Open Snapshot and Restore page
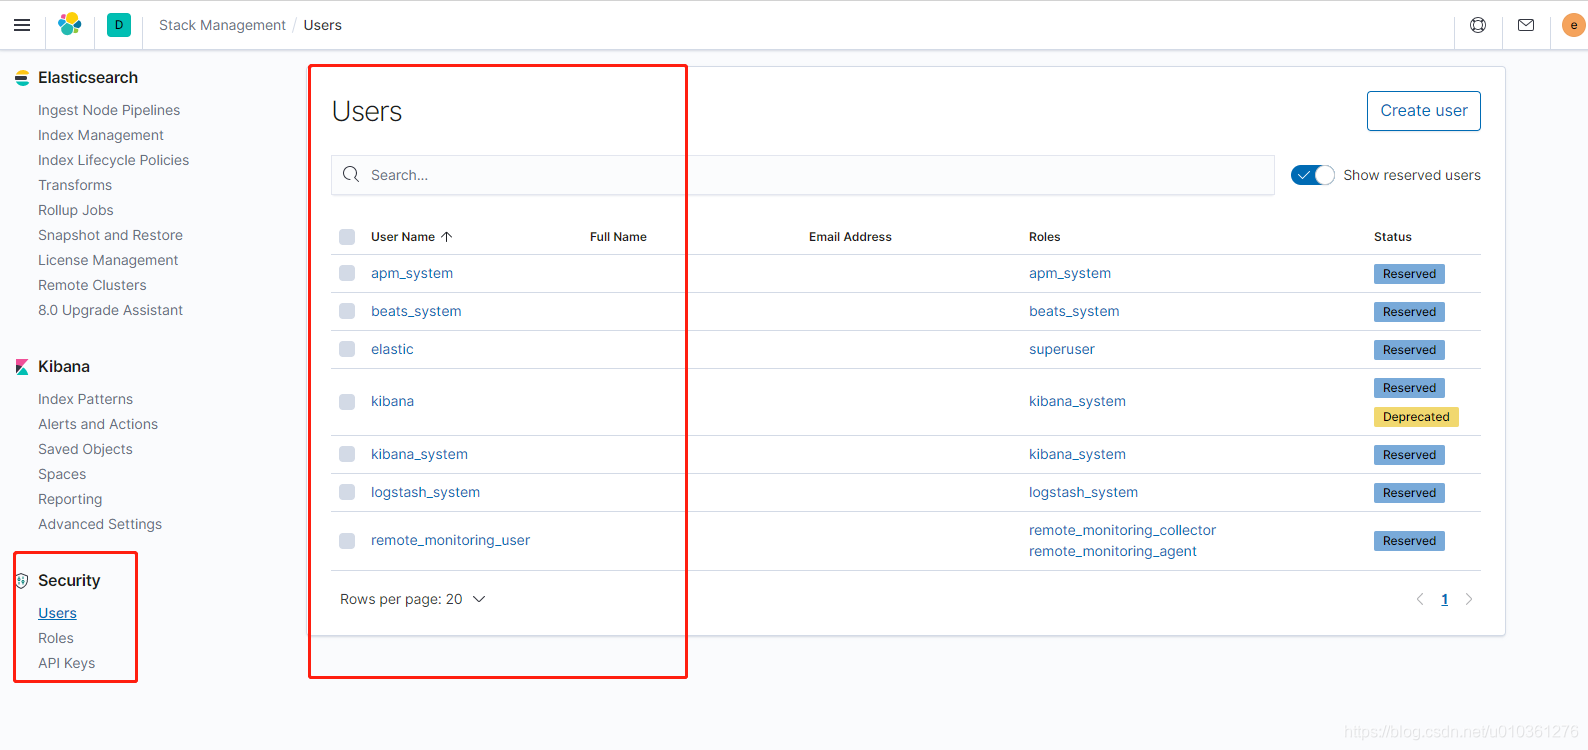1588x750 pixels. click(110, 235)
